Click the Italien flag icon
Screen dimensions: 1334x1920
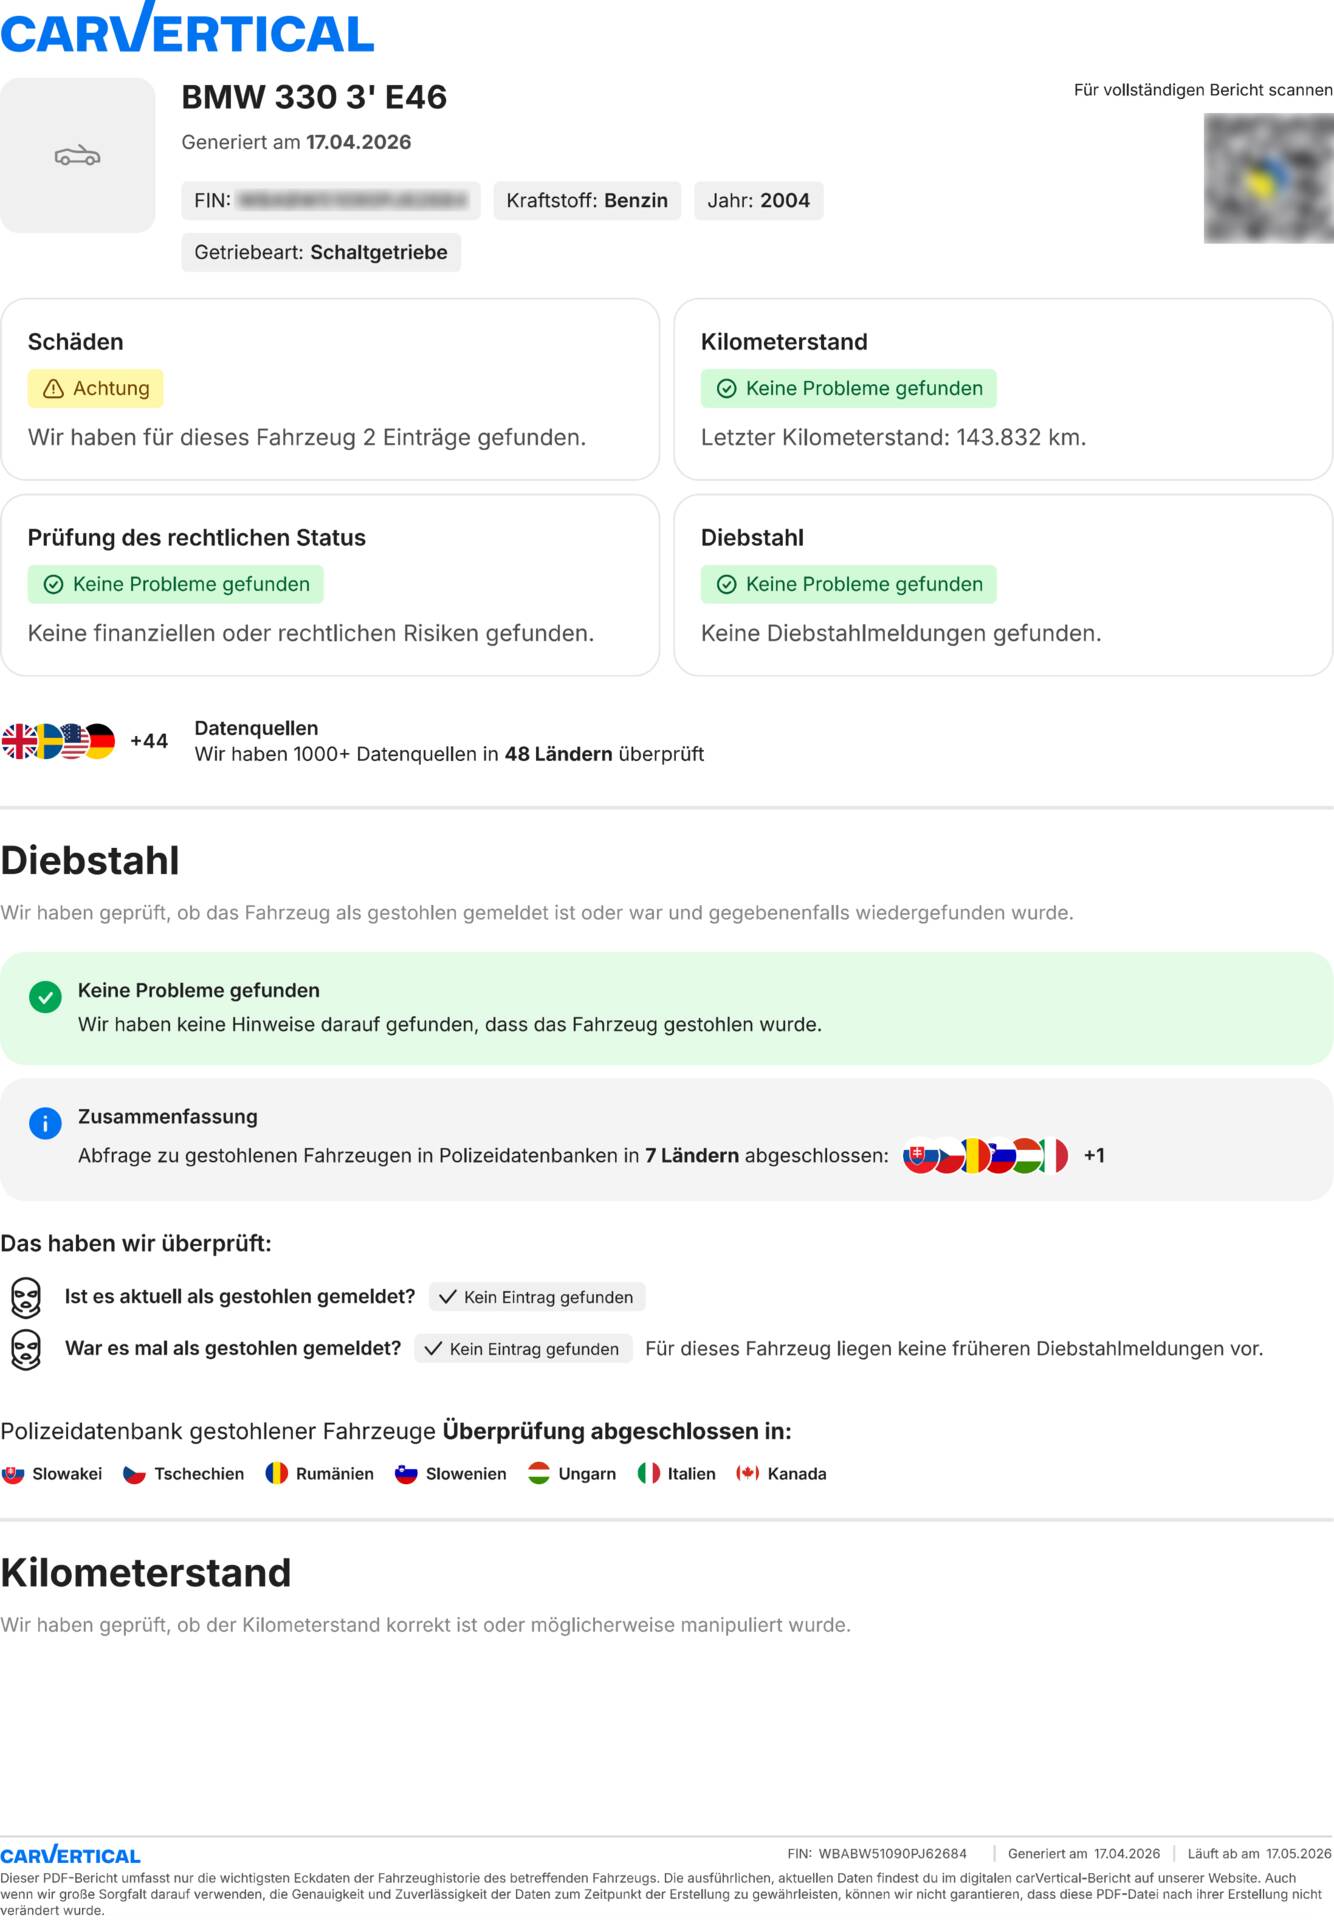pyautogui.click(x=648, y=1474)
